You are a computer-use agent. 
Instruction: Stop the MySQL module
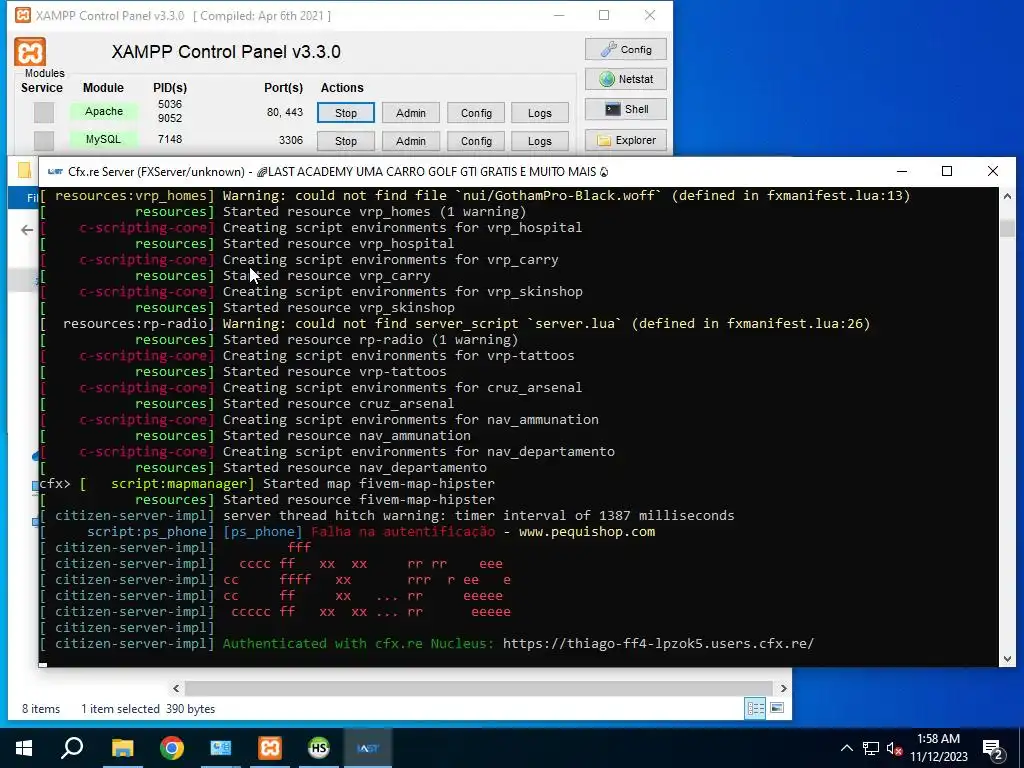[345, 141]
